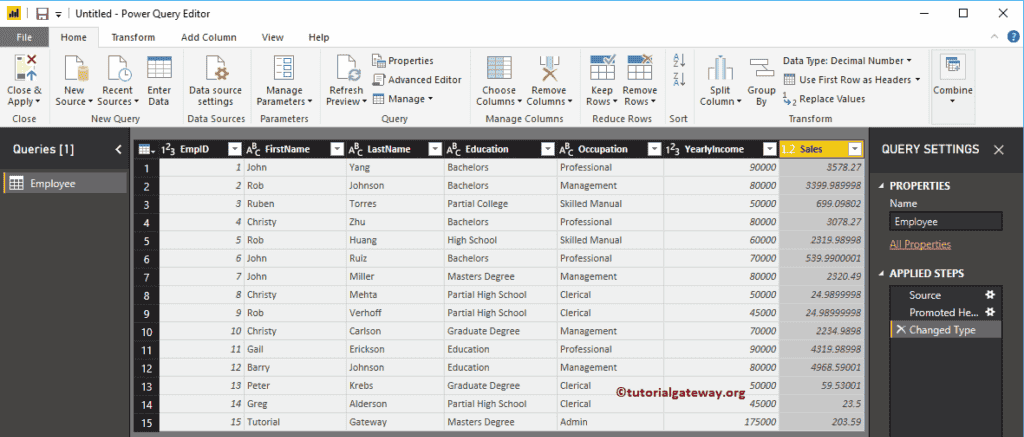The image size is (1024, 437).
Task: Switch to the Add Column tab
Action: point(209,37)
